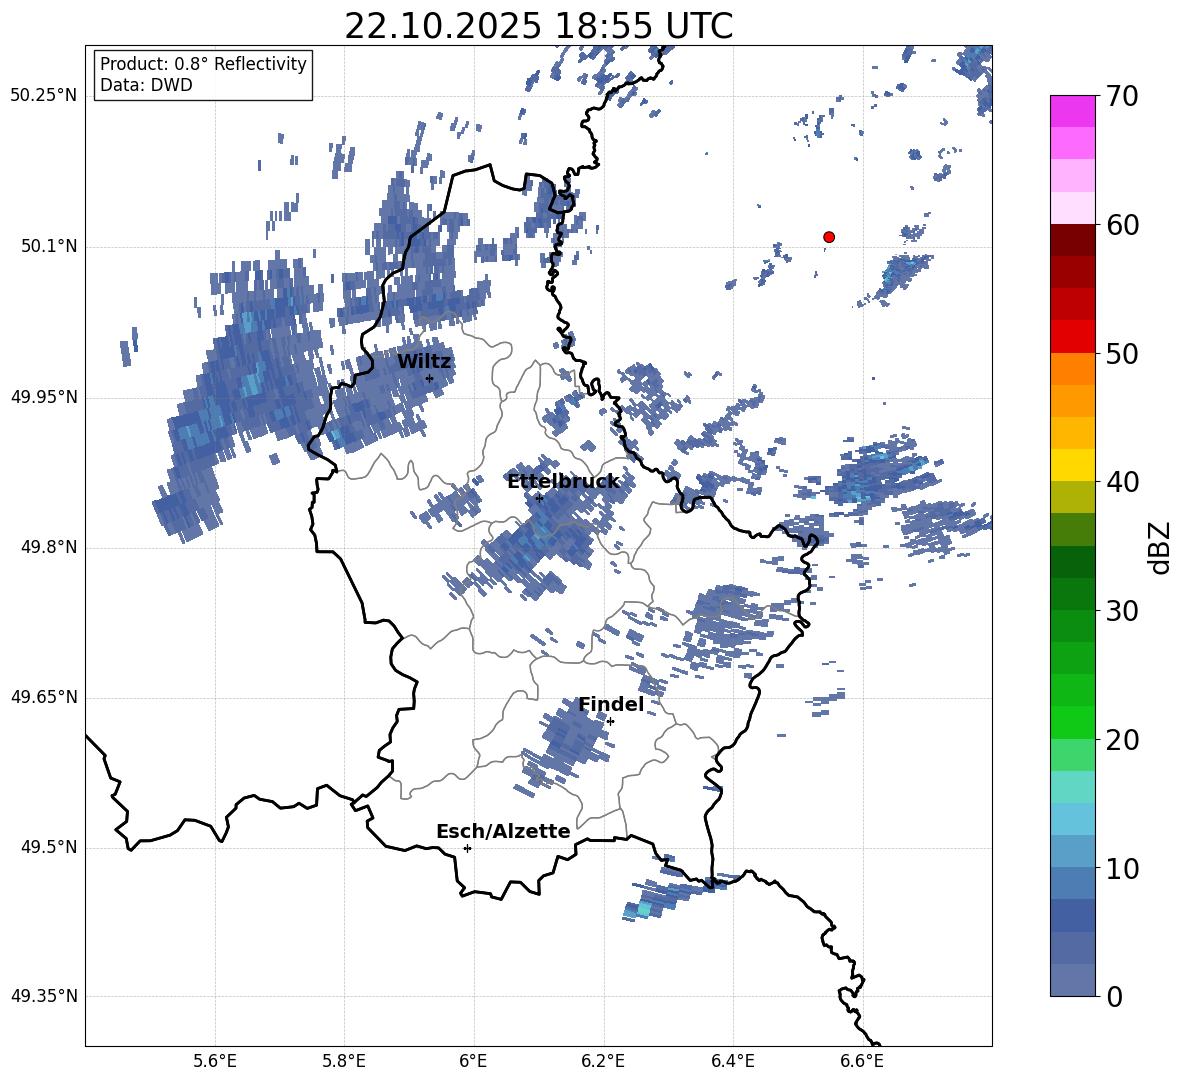Click the Ettelbruck city label
The width and height of the screenshot is (1184, 1081).
[x=563, y=482]
